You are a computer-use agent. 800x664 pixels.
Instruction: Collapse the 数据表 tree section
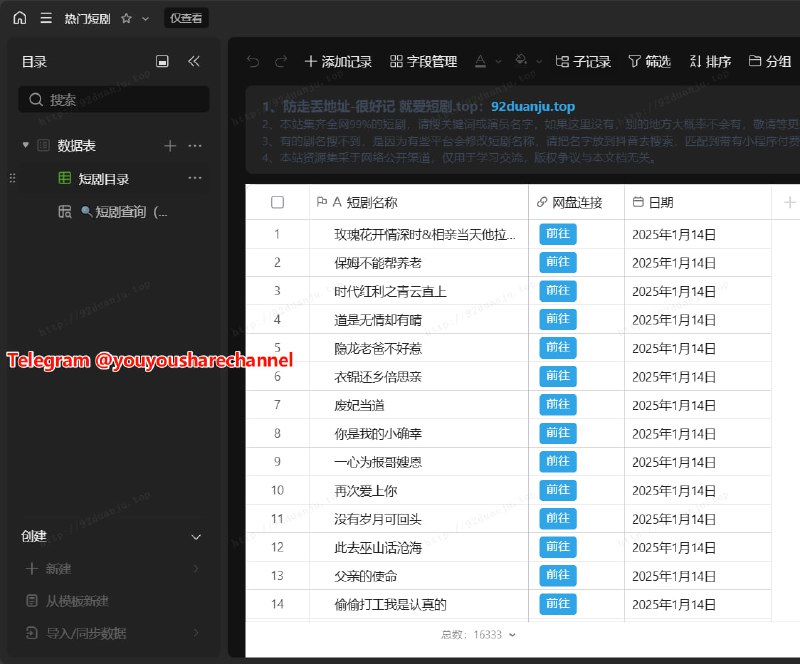tap(25, 143)
